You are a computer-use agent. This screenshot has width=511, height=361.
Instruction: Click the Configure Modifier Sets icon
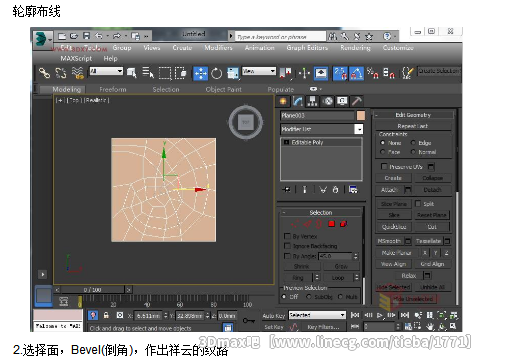(x=353, y=190)
